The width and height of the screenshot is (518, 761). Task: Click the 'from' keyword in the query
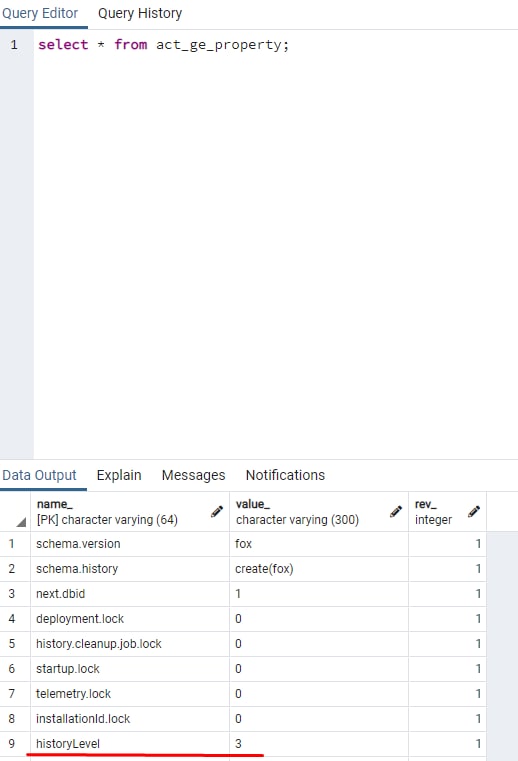coord(131,45)
